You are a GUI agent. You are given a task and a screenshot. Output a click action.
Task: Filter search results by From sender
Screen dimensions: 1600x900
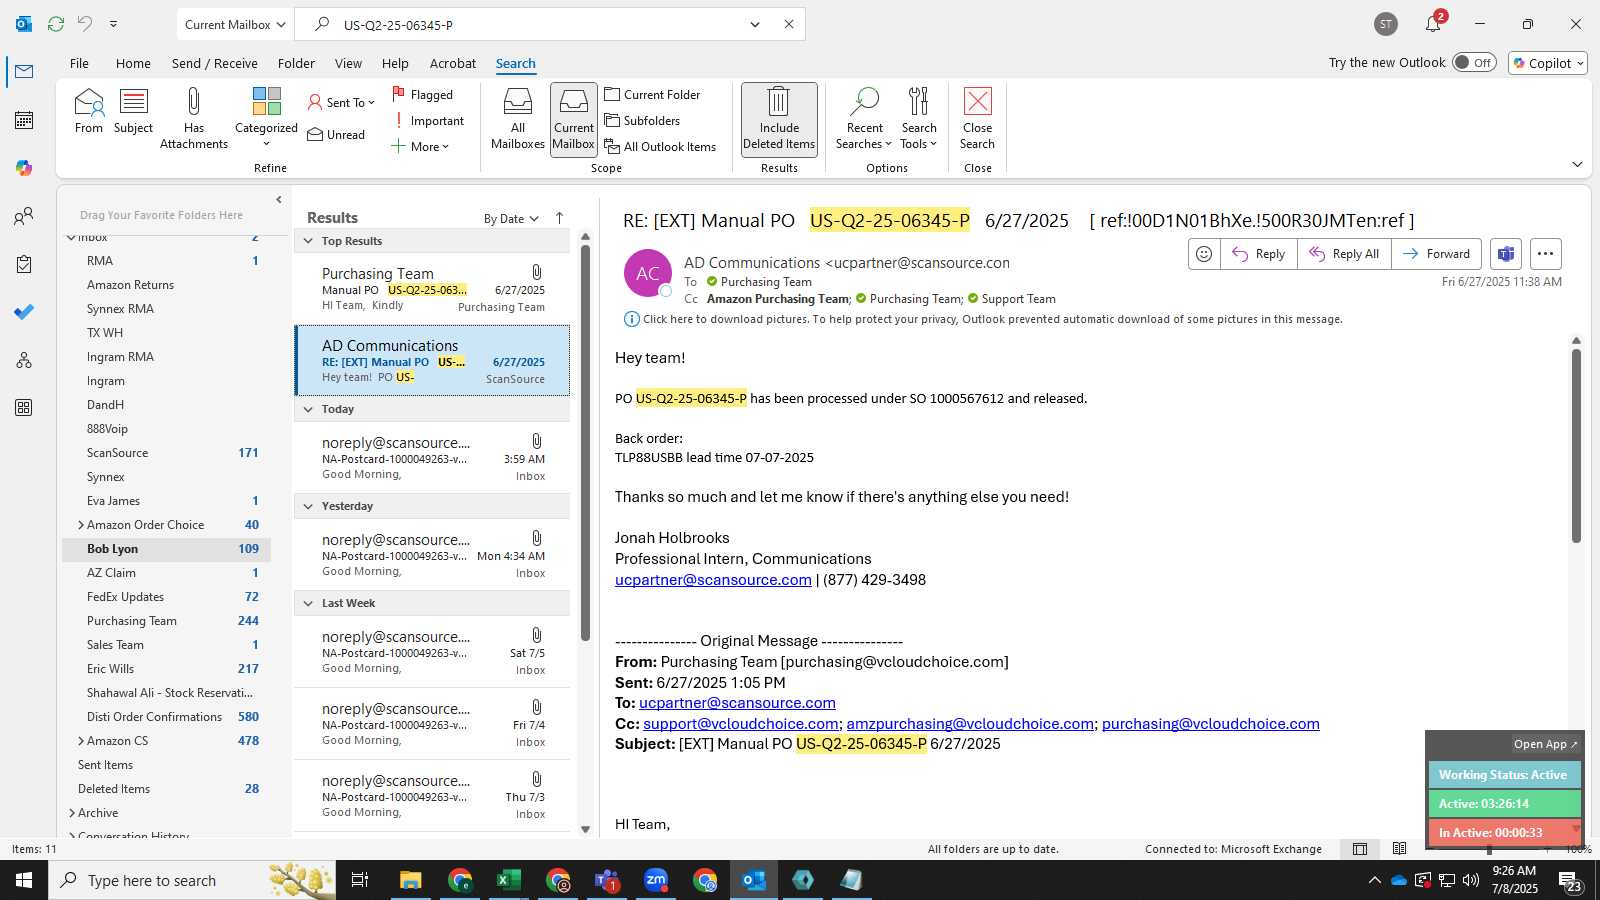click(88, 110)
